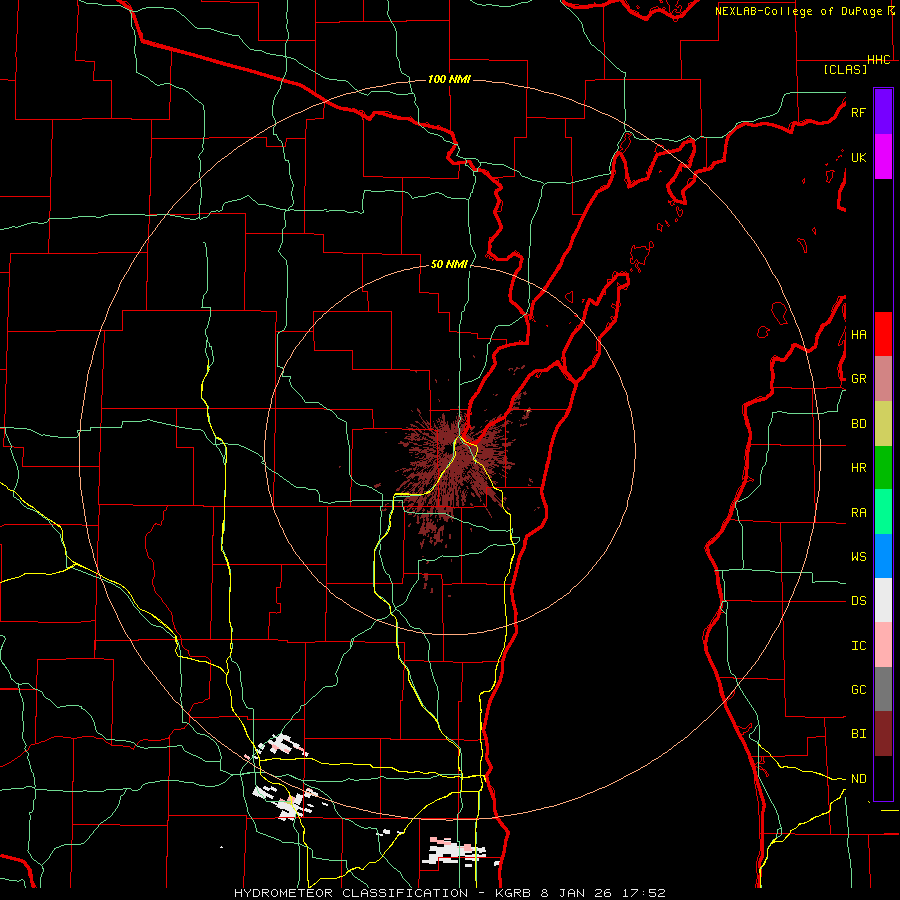Click the ND legend label
Screen dimensions: 900x900
coord(858,779)
